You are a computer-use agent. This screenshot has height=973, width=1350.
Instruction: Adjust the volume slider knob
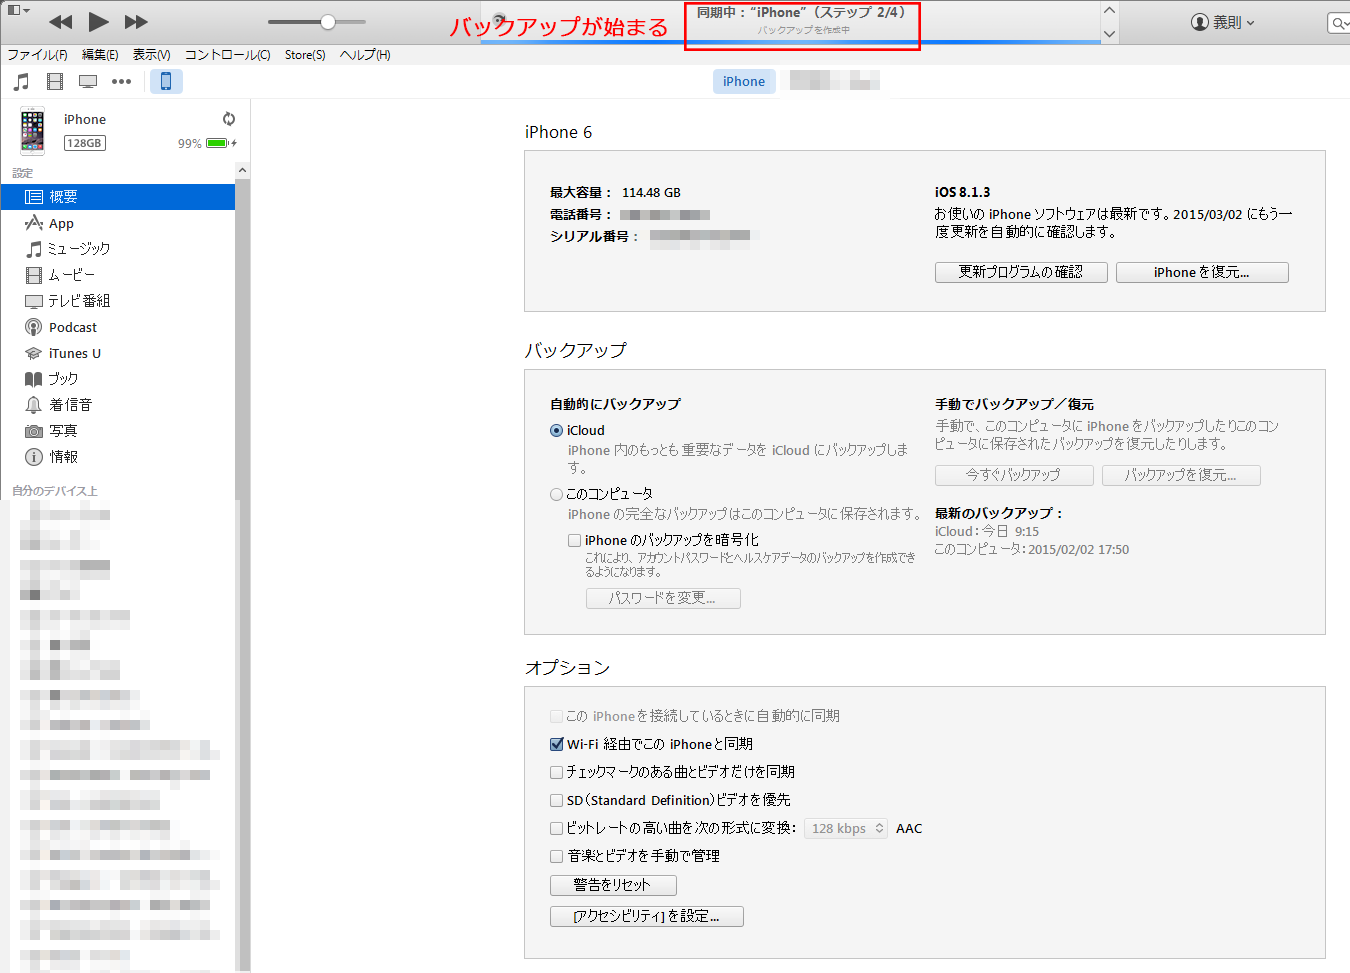(328, 21)
